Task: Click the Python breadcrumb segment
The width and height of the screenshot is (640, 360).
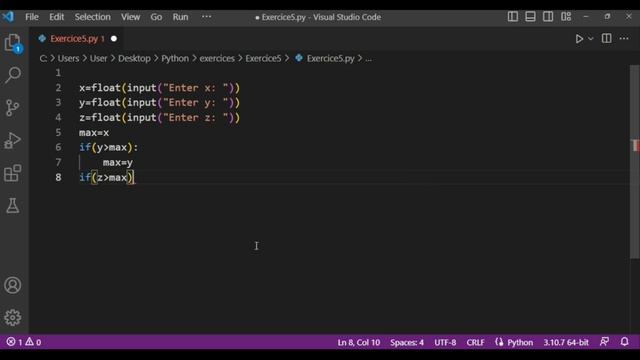Action: [175, 58]
